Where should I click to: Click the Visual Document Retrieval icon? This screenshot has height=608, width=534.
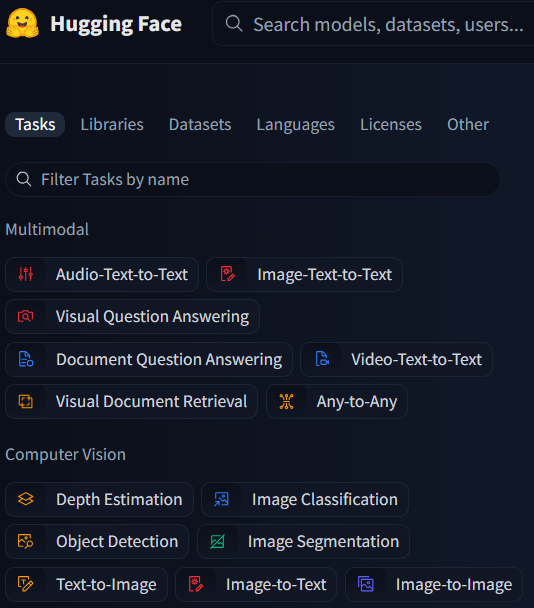[26, 401]
